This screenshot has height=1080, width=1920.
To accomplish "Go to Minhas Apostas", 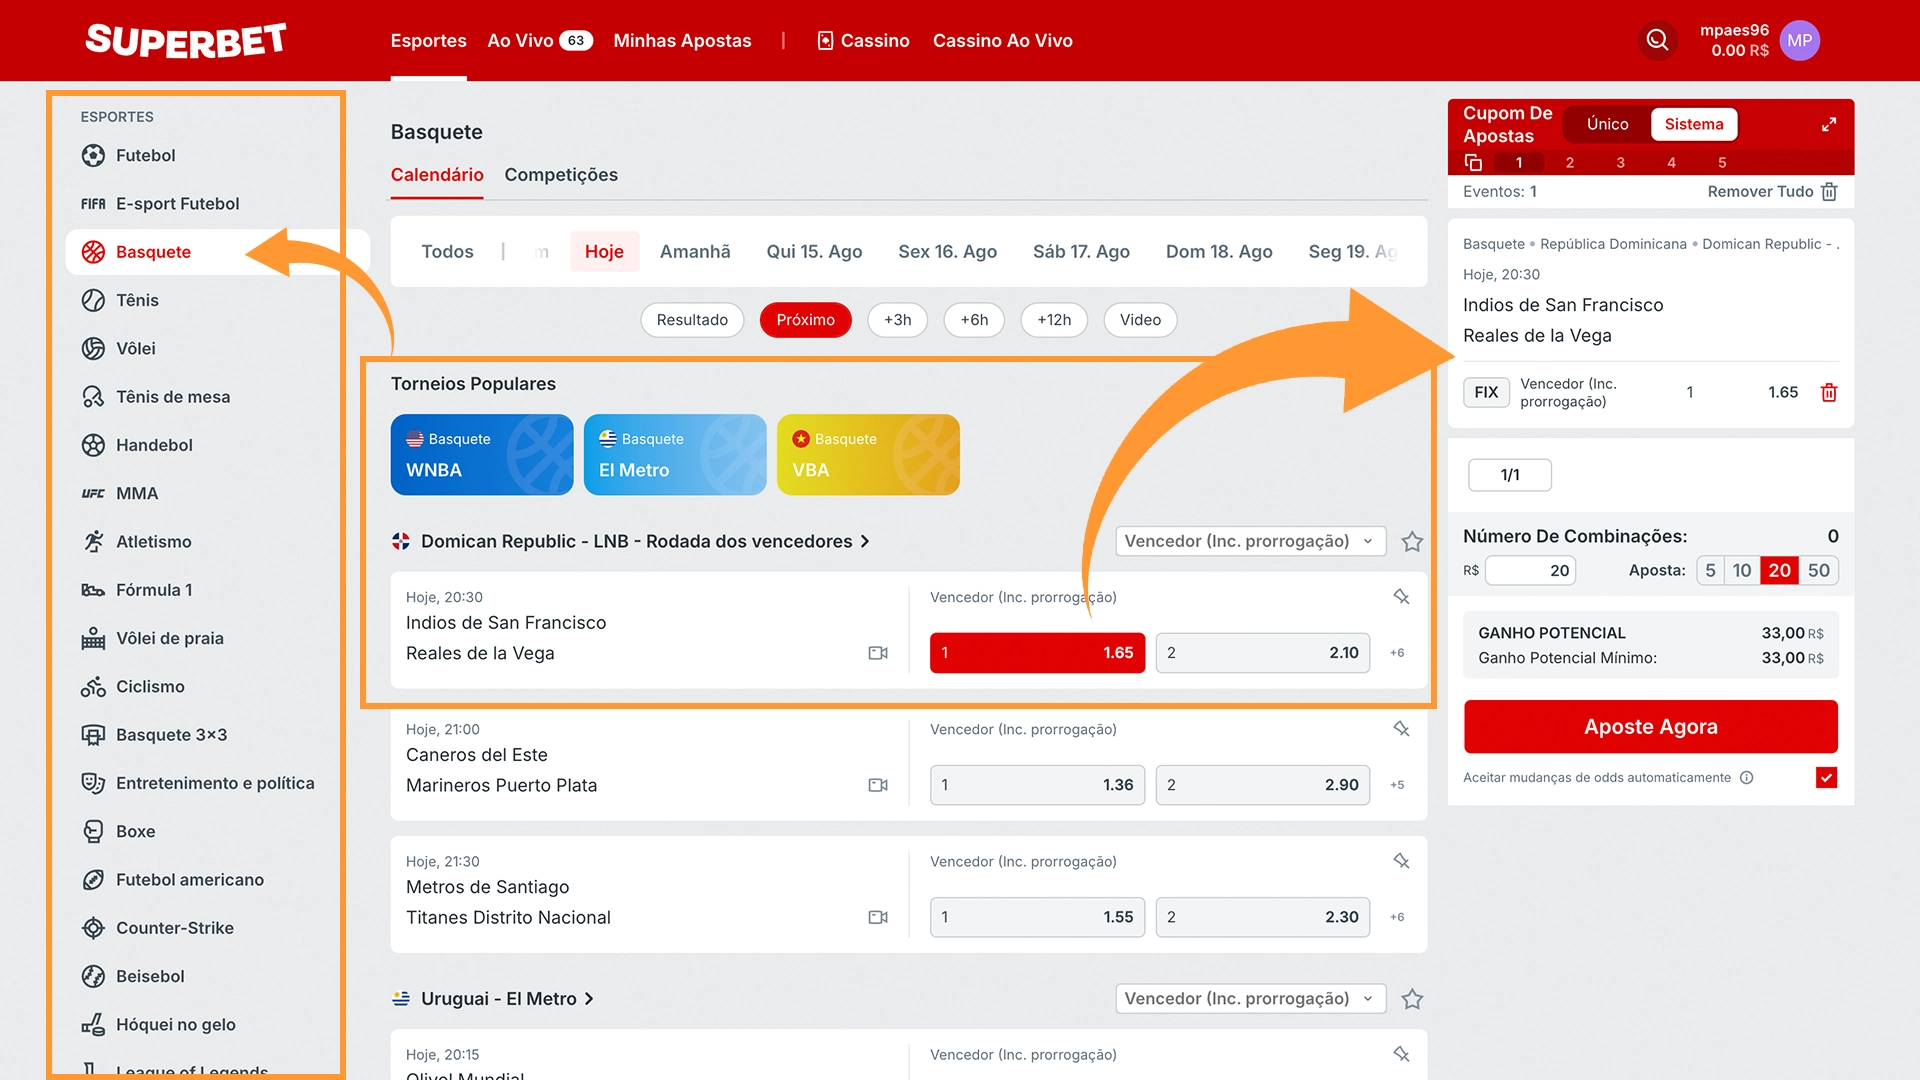I will 682,40.
